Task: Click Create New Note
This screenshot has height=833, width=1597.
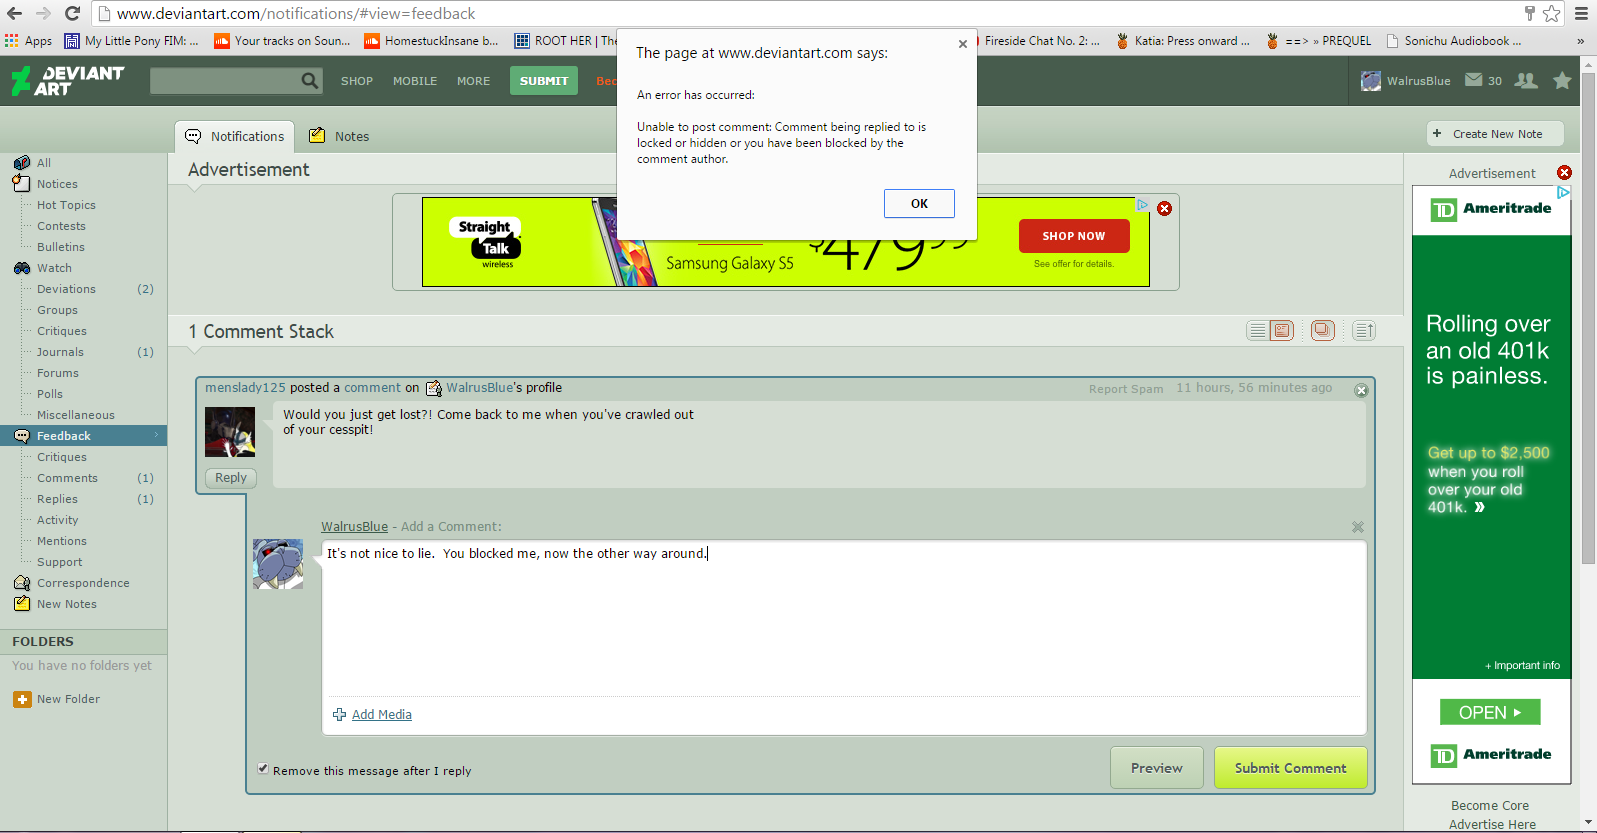Action: pos(1495,134)
